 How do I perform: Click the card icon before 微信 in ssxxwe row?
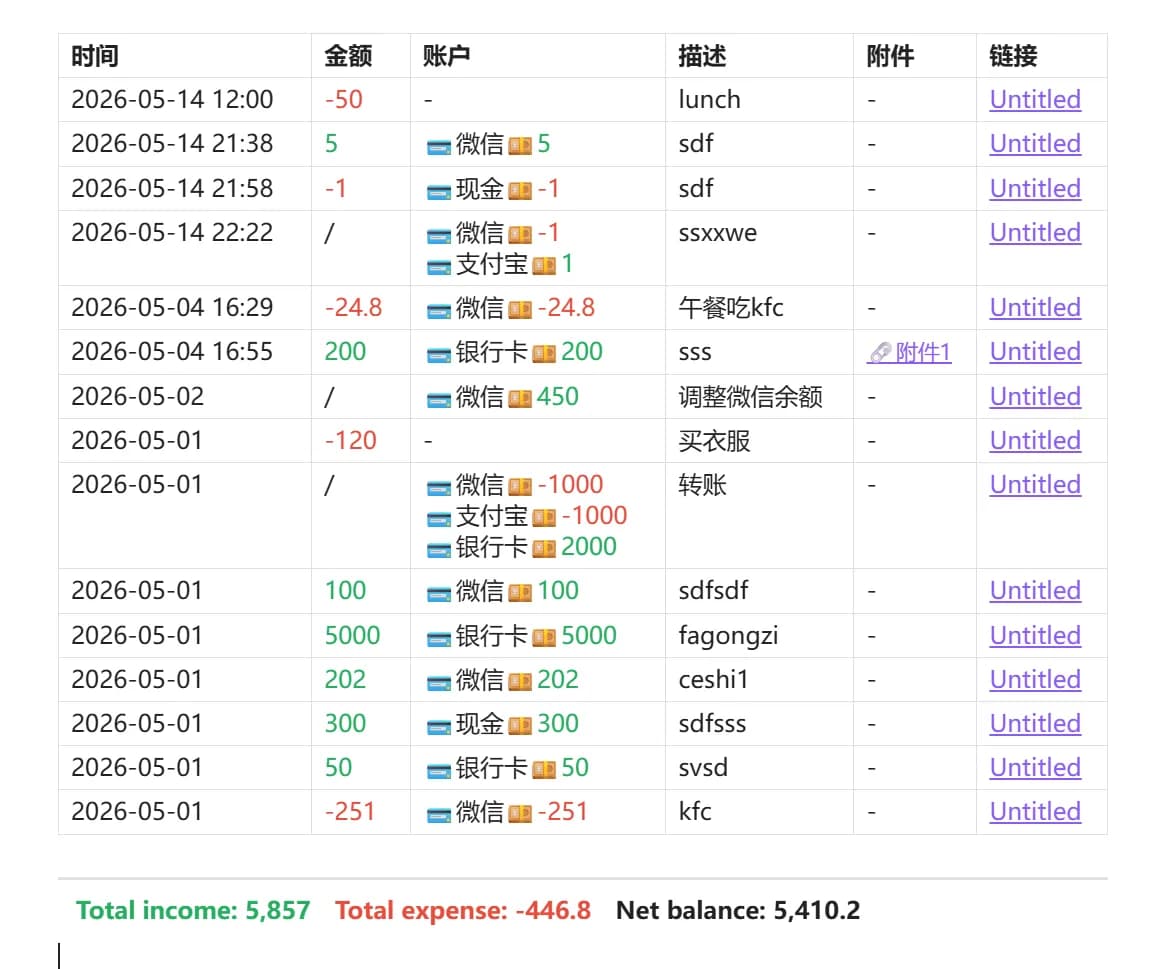[x=439, y=235]
